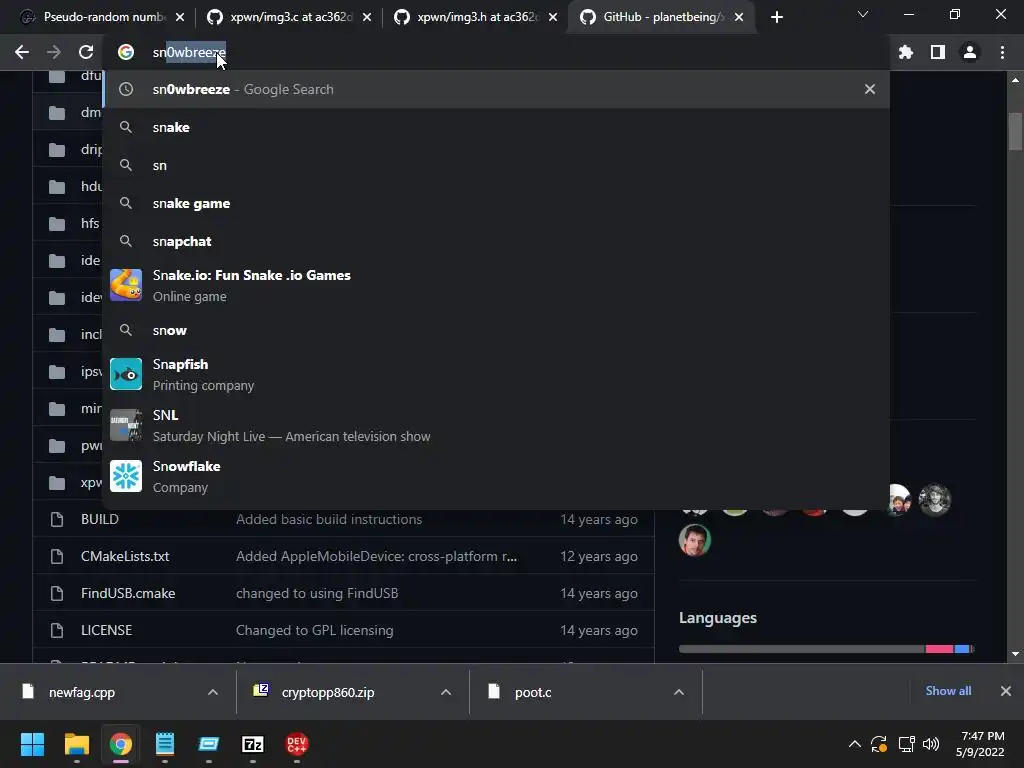Show hidden system tray icons
The width and height of the screenshot is (1024, 768).
coord(854,744)
